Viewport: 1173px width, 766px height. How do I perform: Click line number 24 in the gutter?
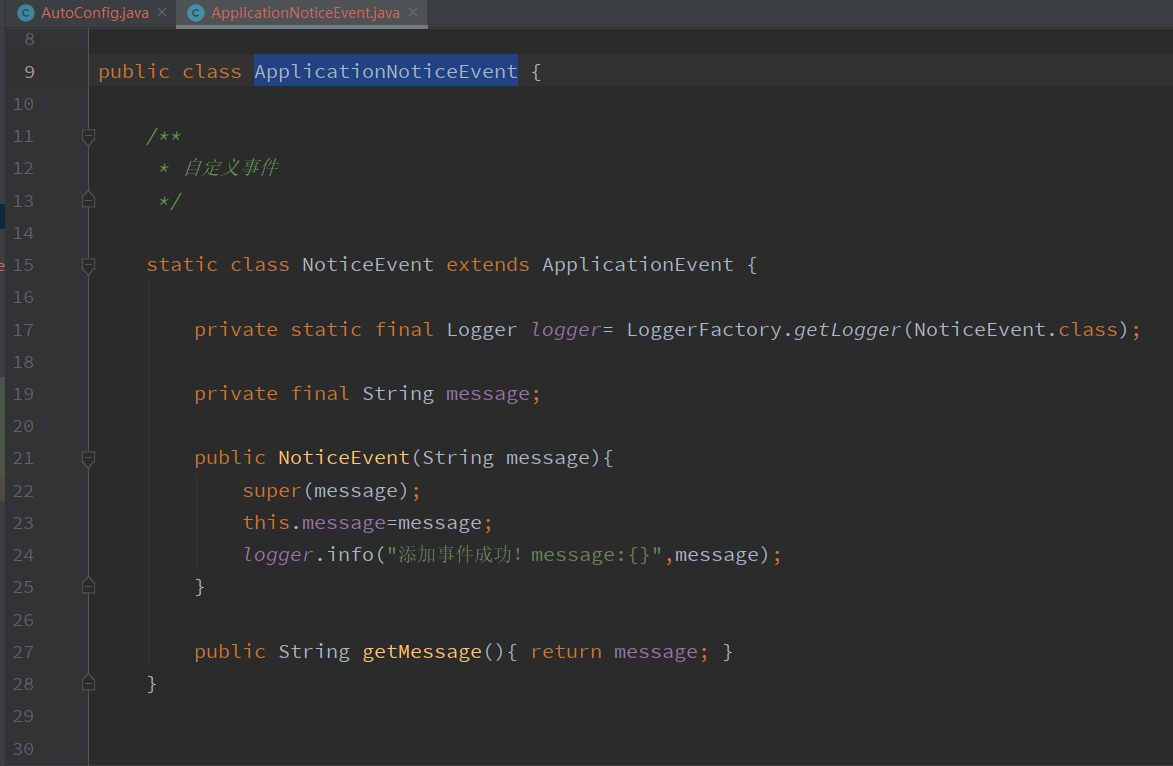click(x=23, y=555)
